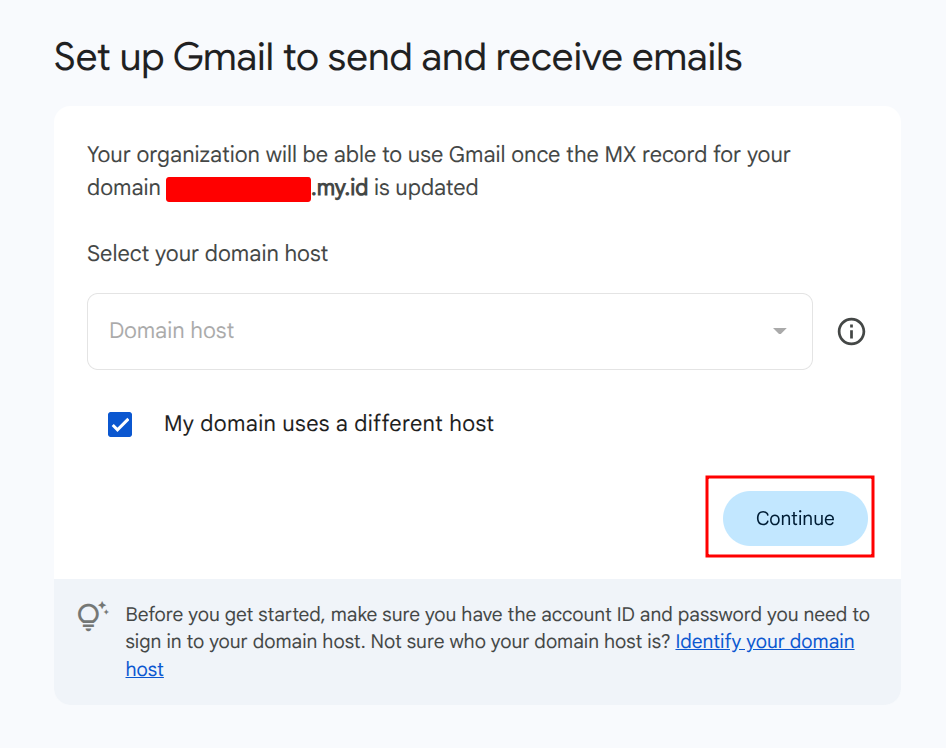Click the "Select your domain host" label
946x748 pixels.
(207, 254)
